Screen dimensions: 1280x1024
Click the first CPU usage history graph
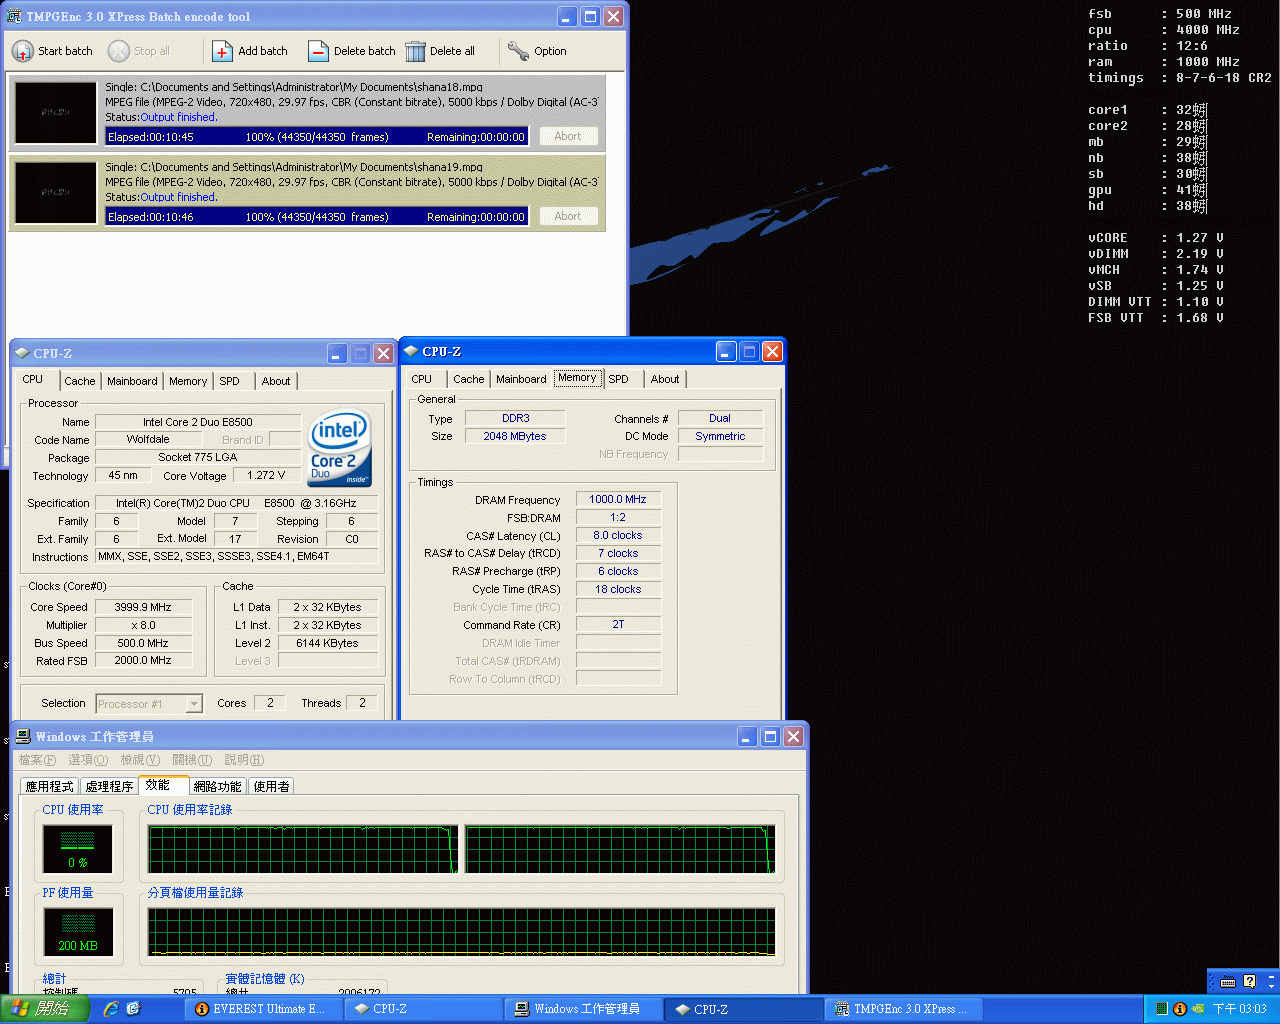pyautogui.click(x=303, y=849)
